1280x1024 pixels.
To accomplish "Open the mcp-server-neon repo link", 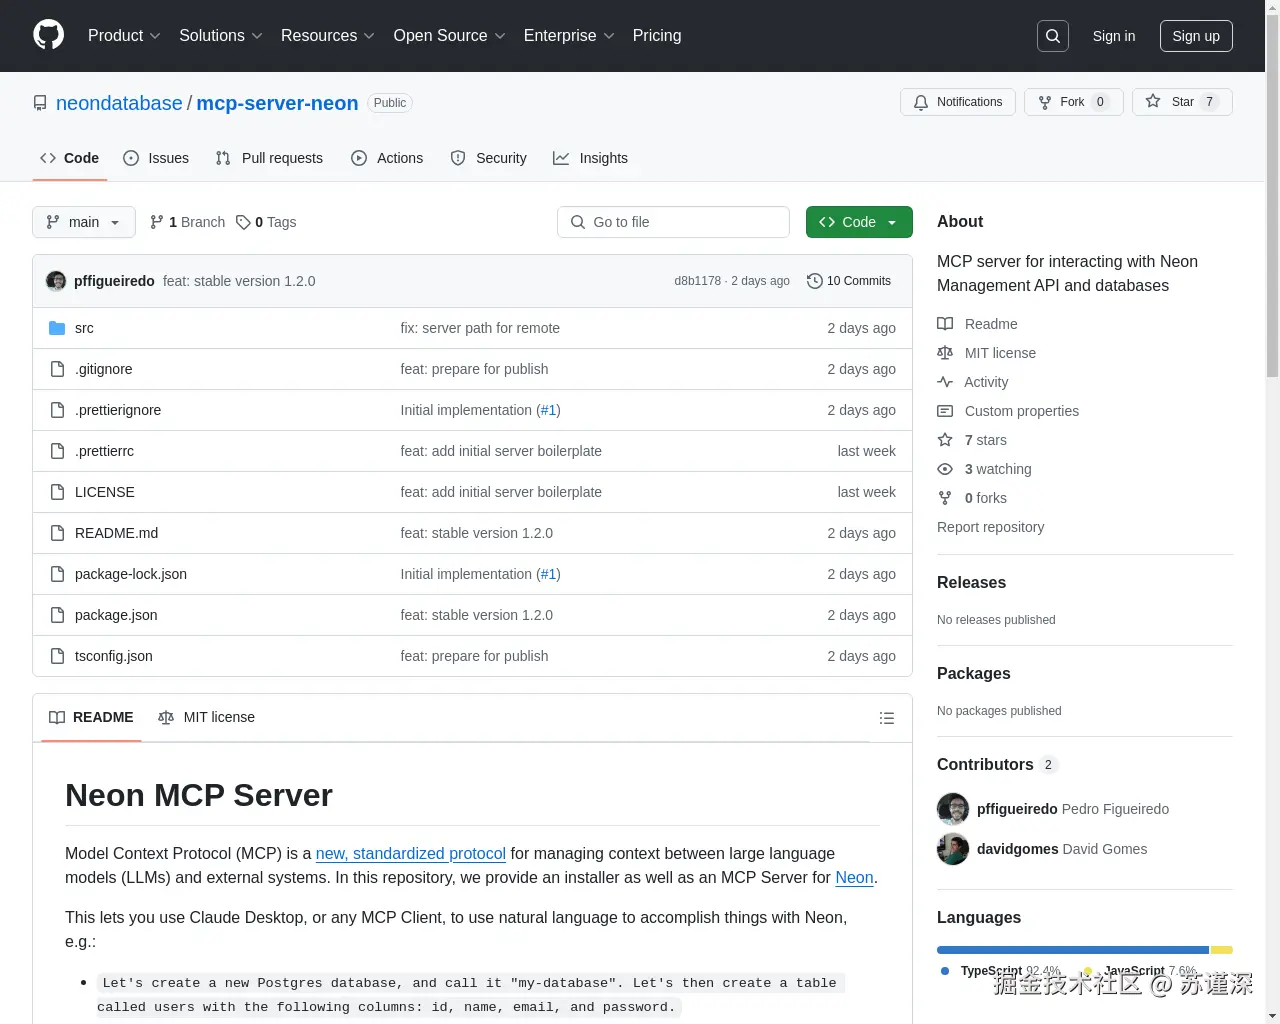I will click(x=277, y=103).
